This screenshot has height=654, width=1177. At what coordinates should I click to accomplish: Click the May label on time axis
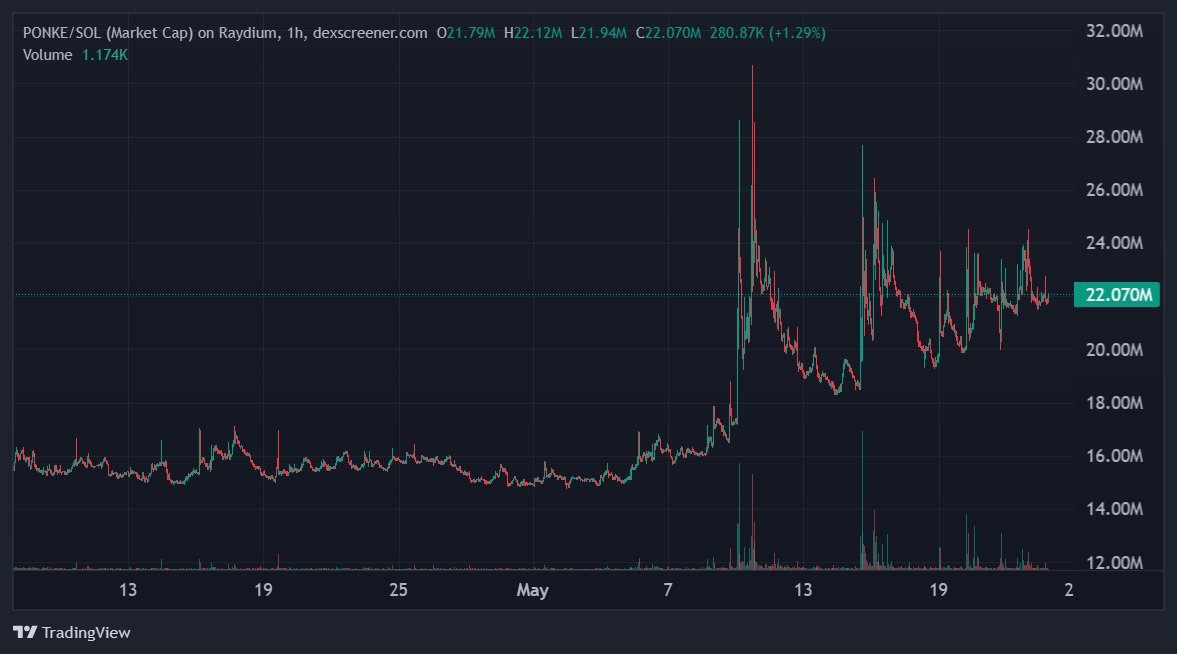(532, 590)
